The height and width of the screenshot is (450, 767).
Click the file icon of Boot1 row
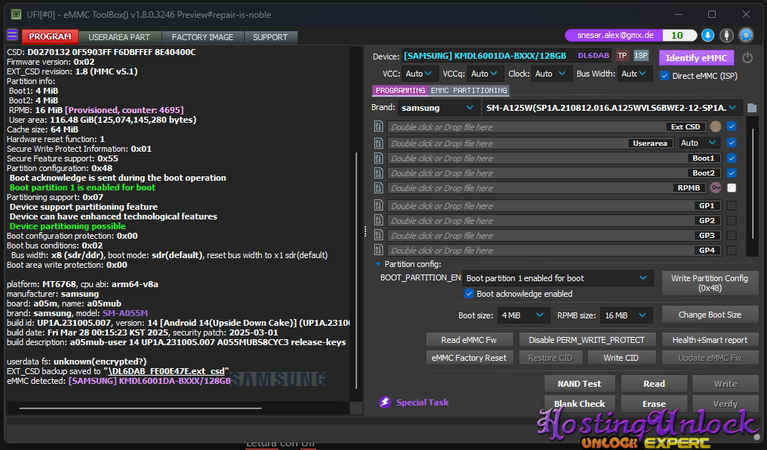click(379, 158)
